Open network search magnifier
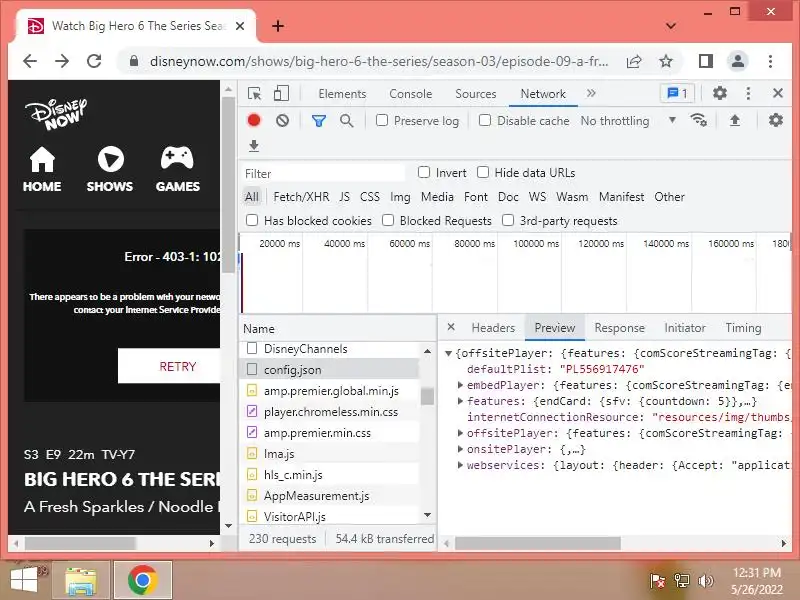The height and width of the screenshot is (600, 800). click(x=346, y=121)
